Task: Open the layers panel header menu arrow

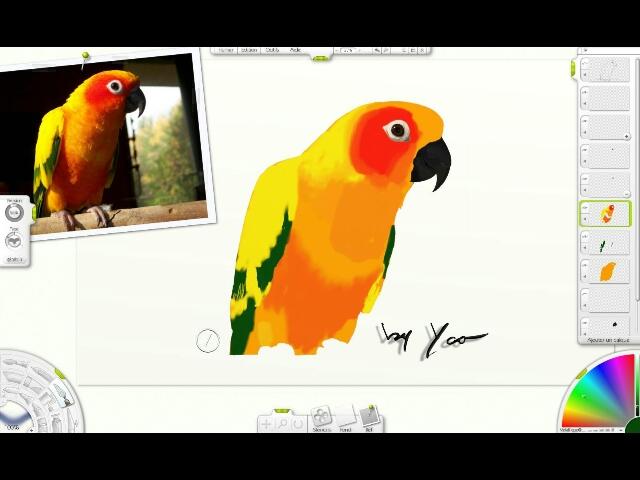Action: point(584,50)
